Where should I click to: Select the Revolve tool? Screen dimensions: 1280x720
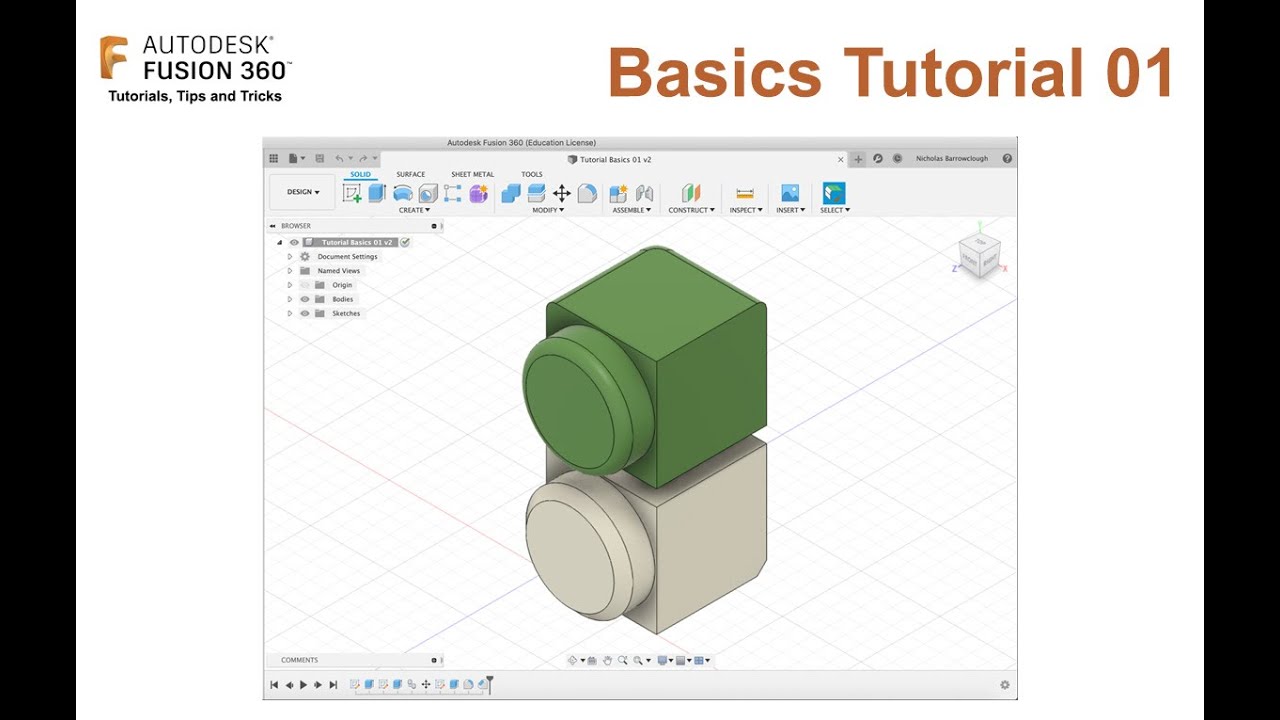click(x=403, y=193)
